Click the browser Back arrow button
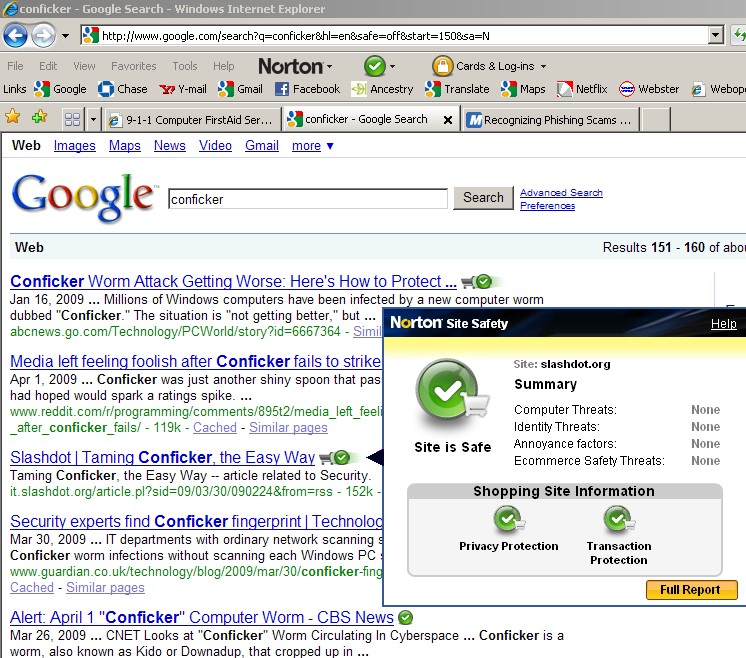Screen dimensions: 746x658 15,36
